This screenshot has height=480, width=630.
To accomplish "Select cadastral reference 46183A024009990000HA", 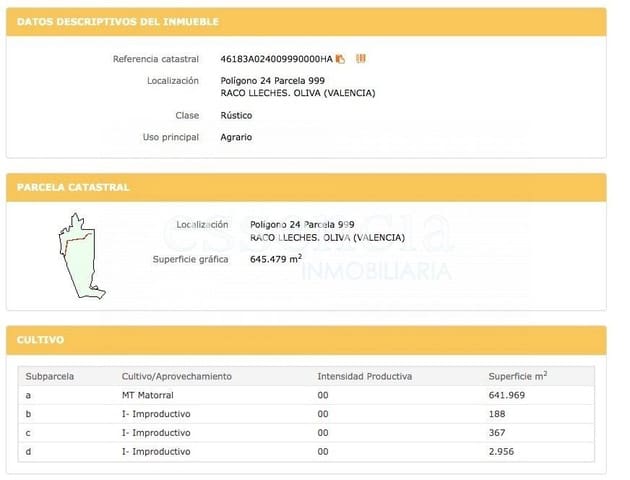I will pos(276,59).
